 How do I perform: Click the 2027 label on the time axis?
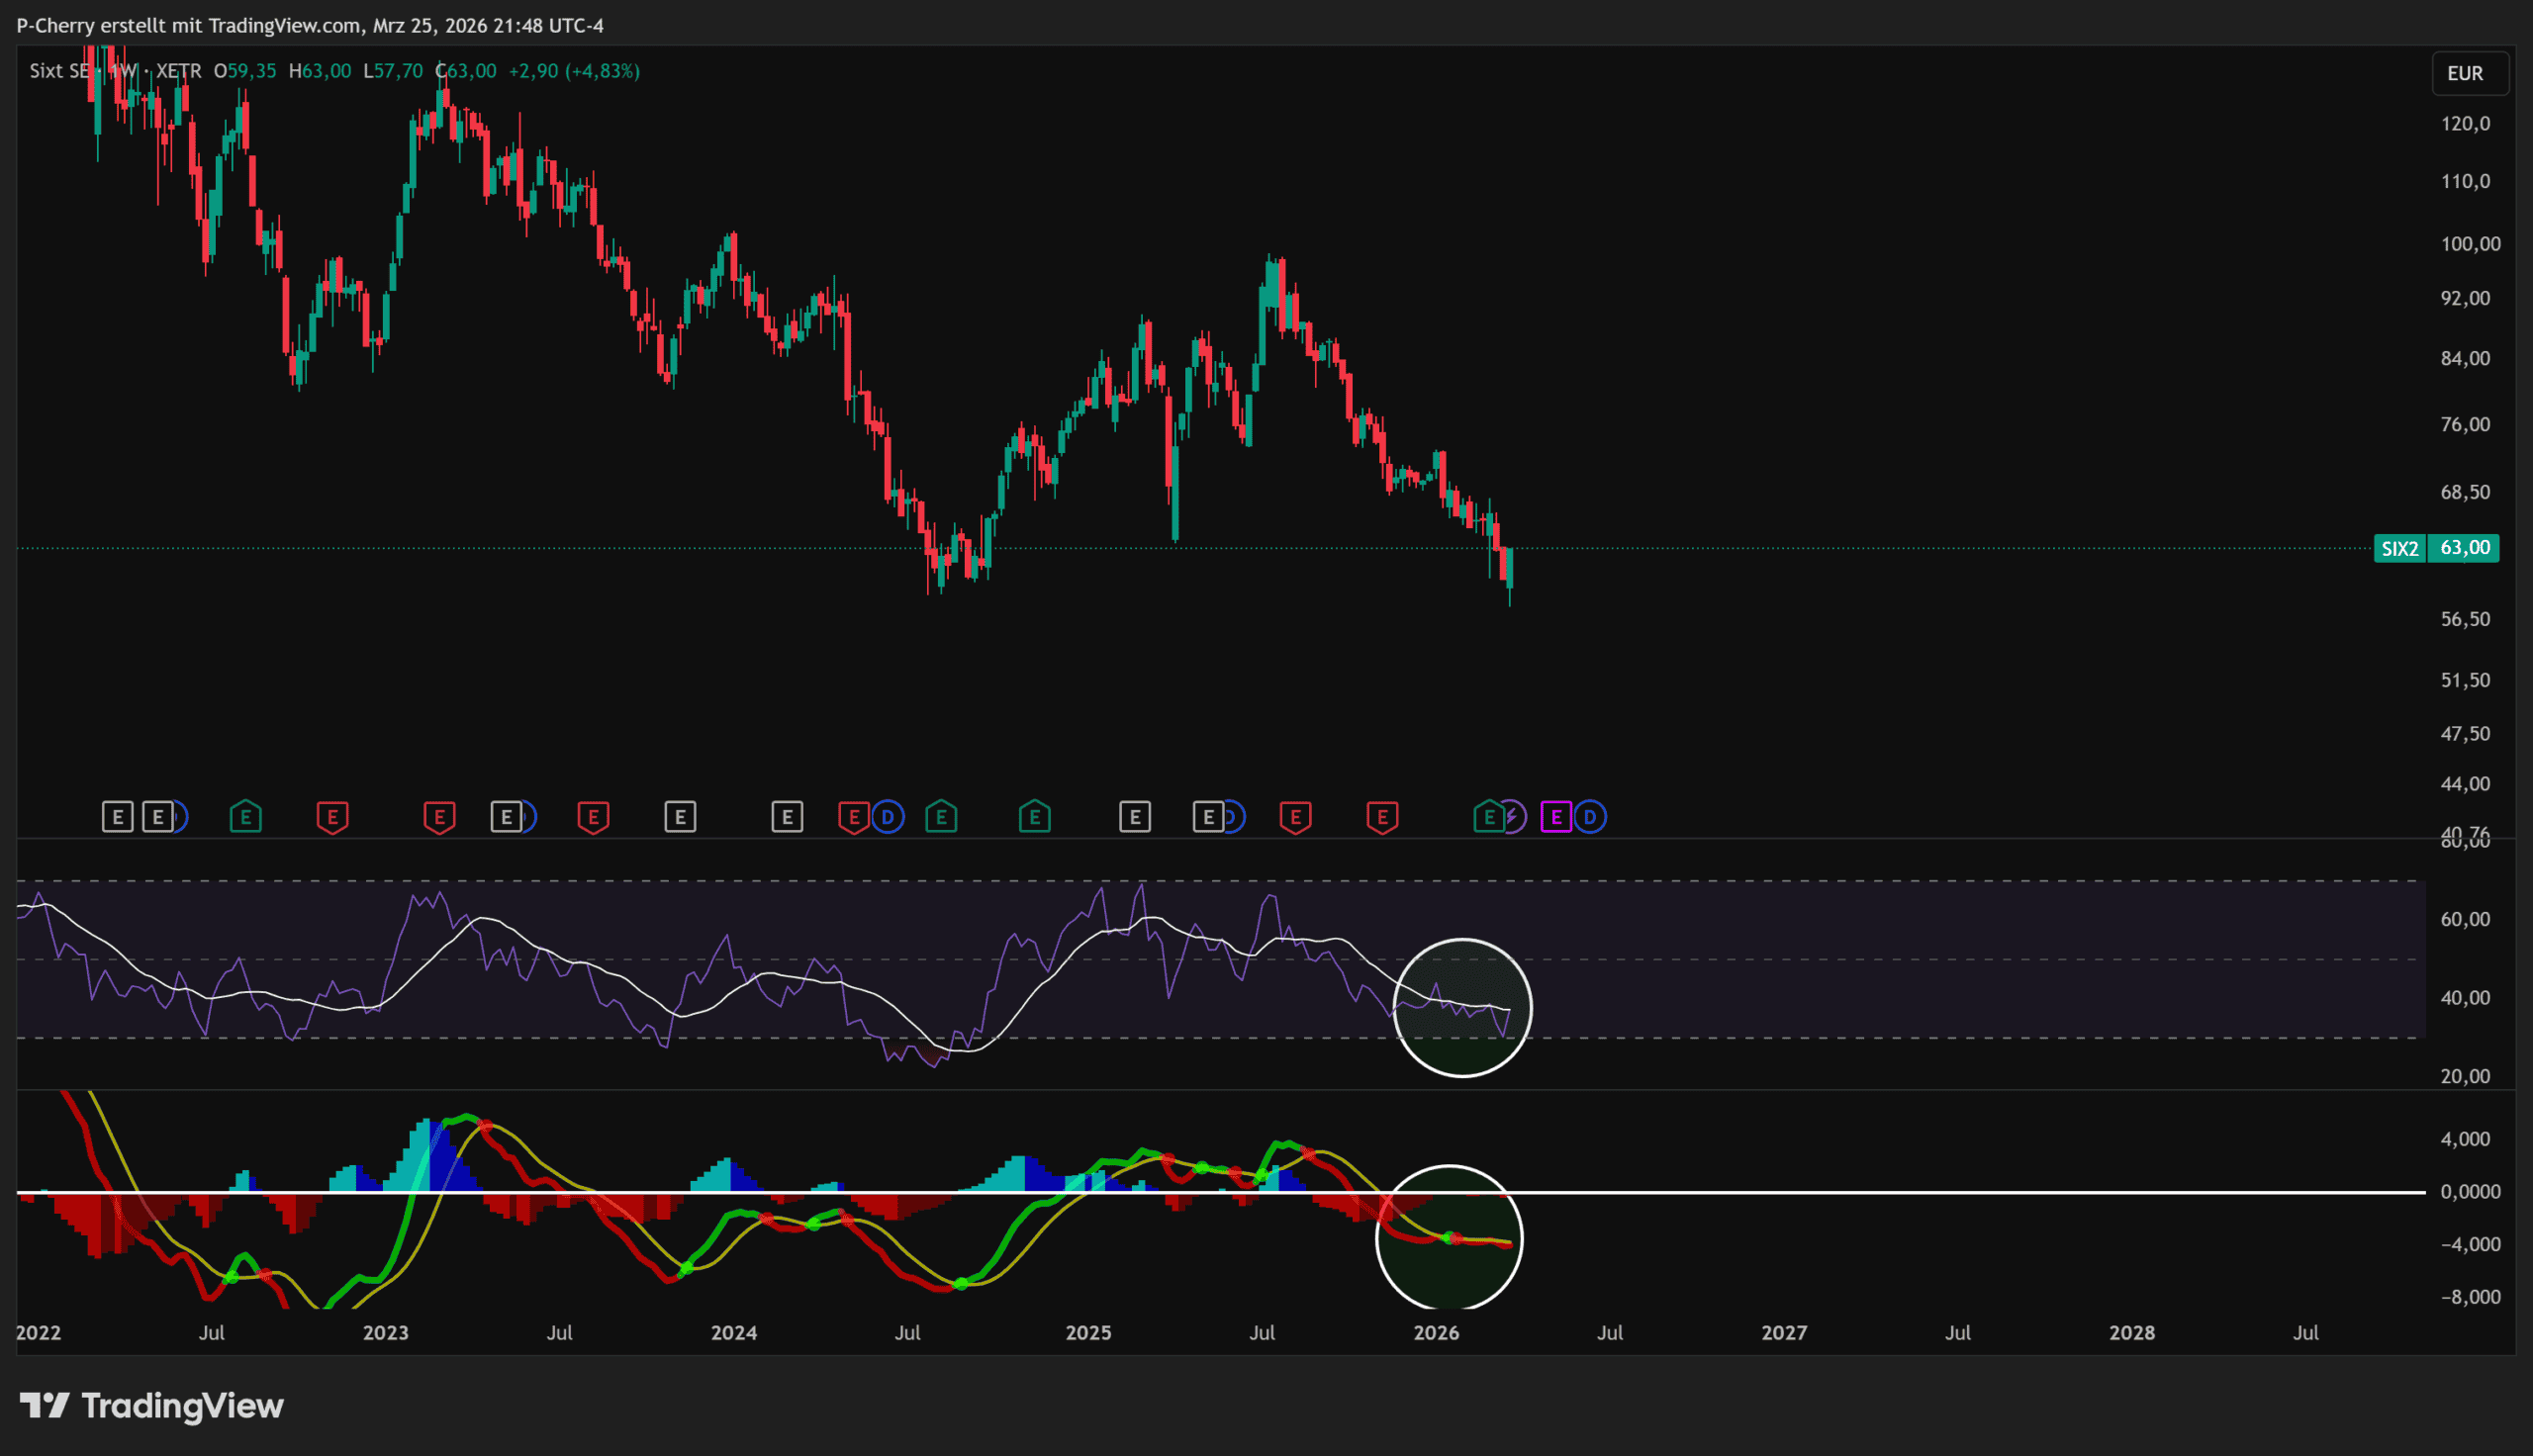[x=1784, y=1332]
